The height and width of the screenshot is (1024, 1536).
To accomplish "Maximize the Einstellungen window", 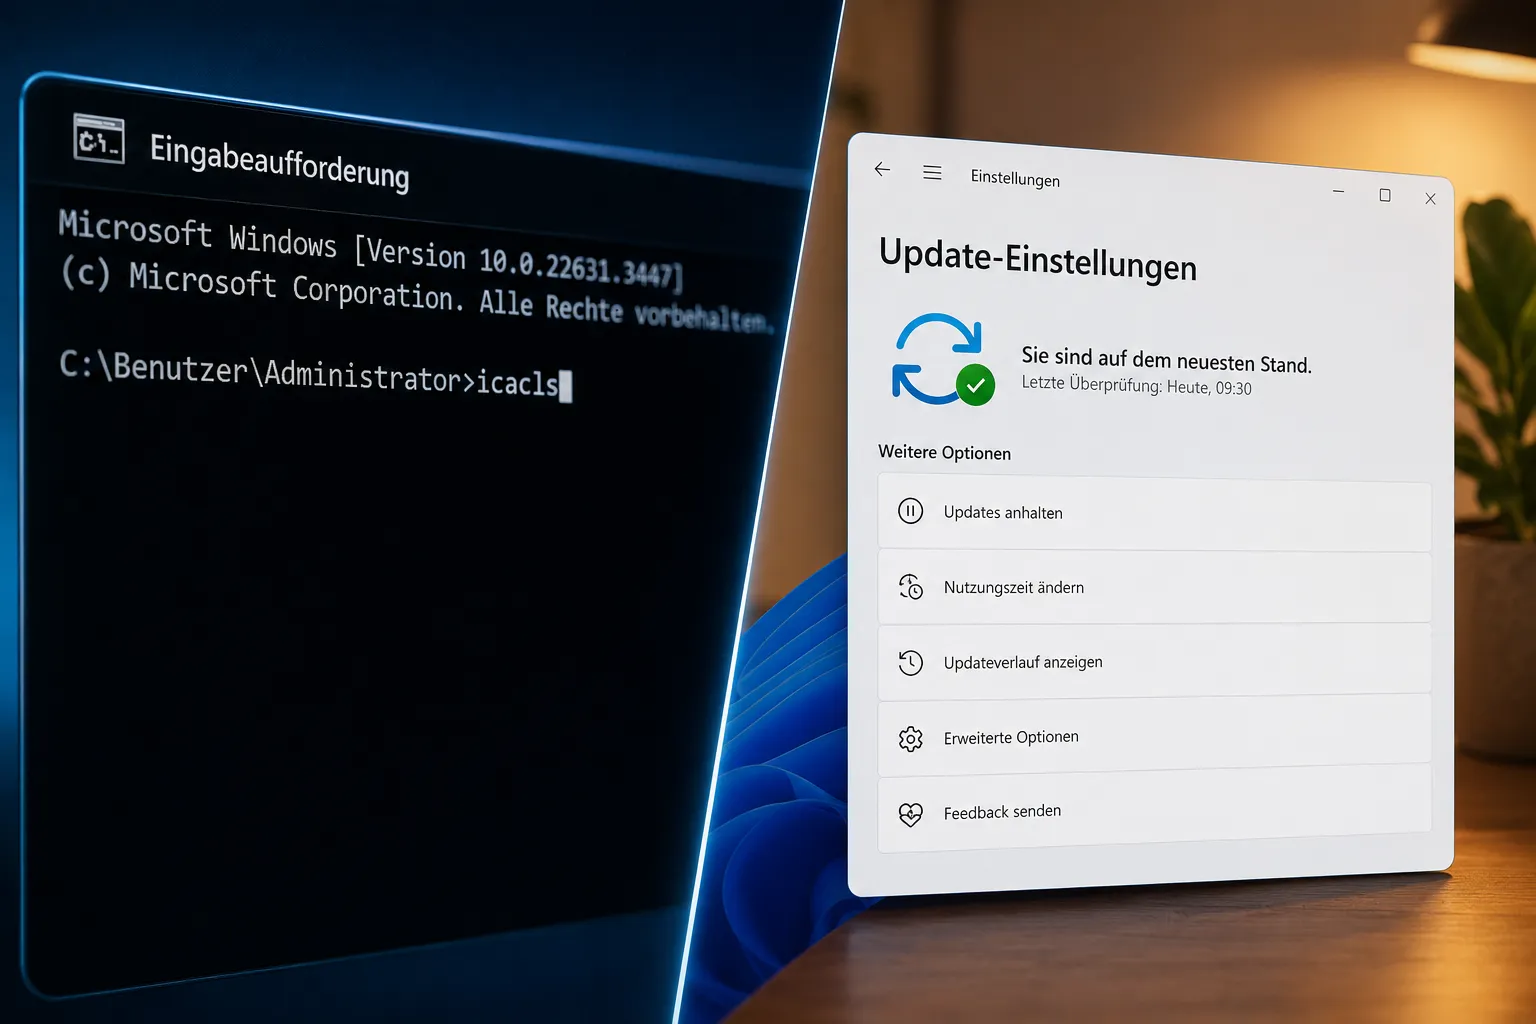I will (1385, 195).
